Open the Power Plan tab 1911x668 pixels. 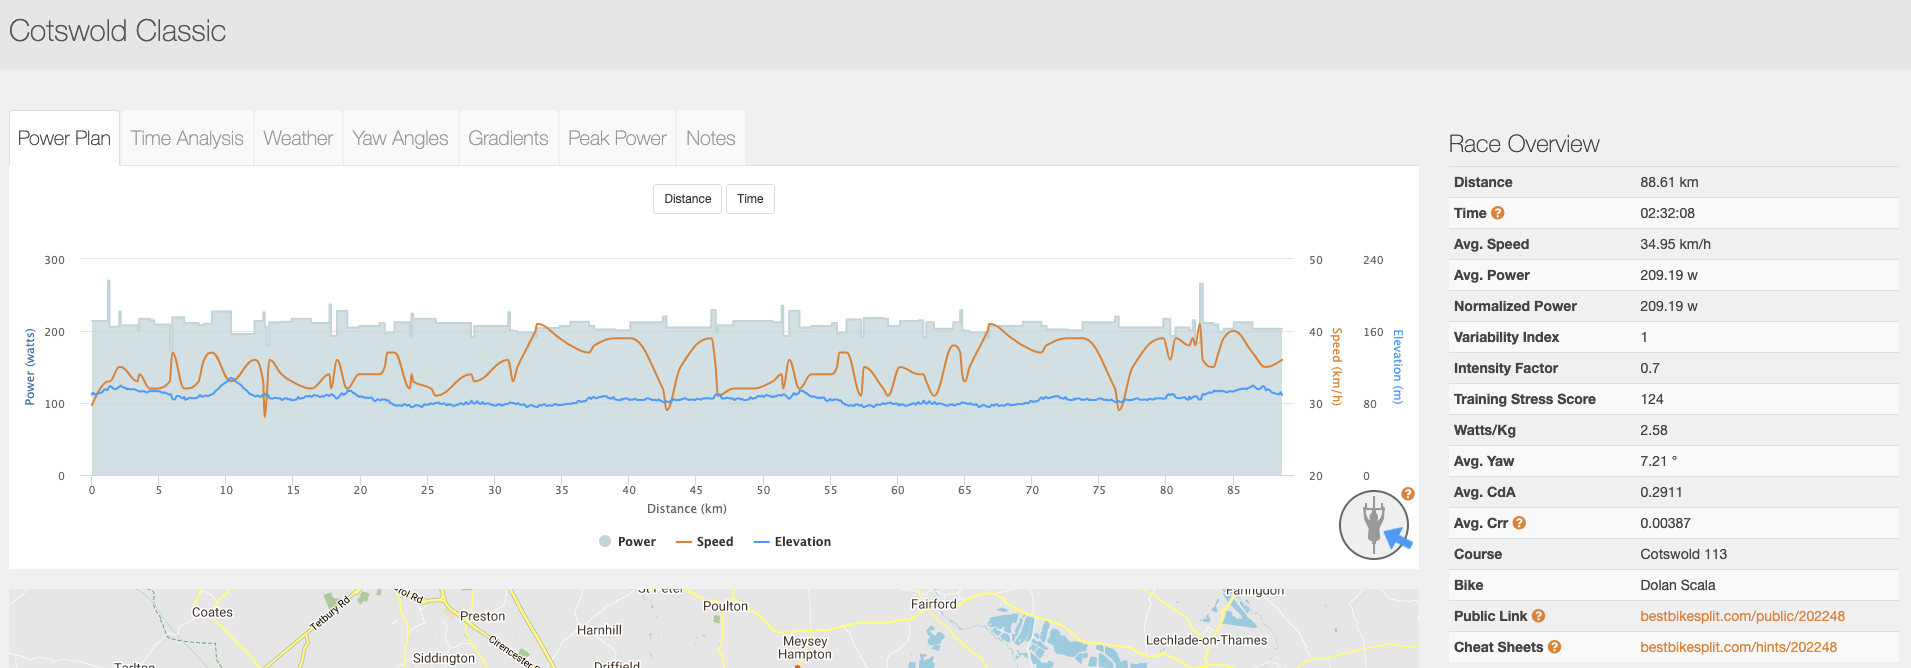tap(64, 138)
